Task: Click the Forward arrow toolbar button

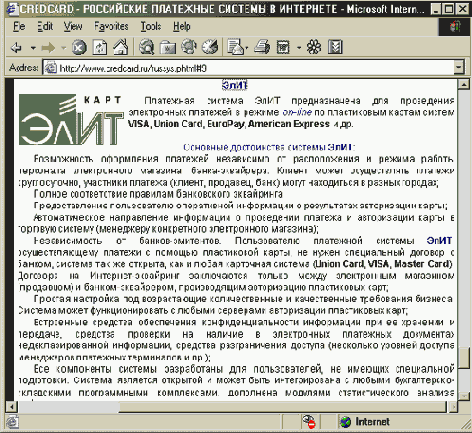Action: point(48,48)
